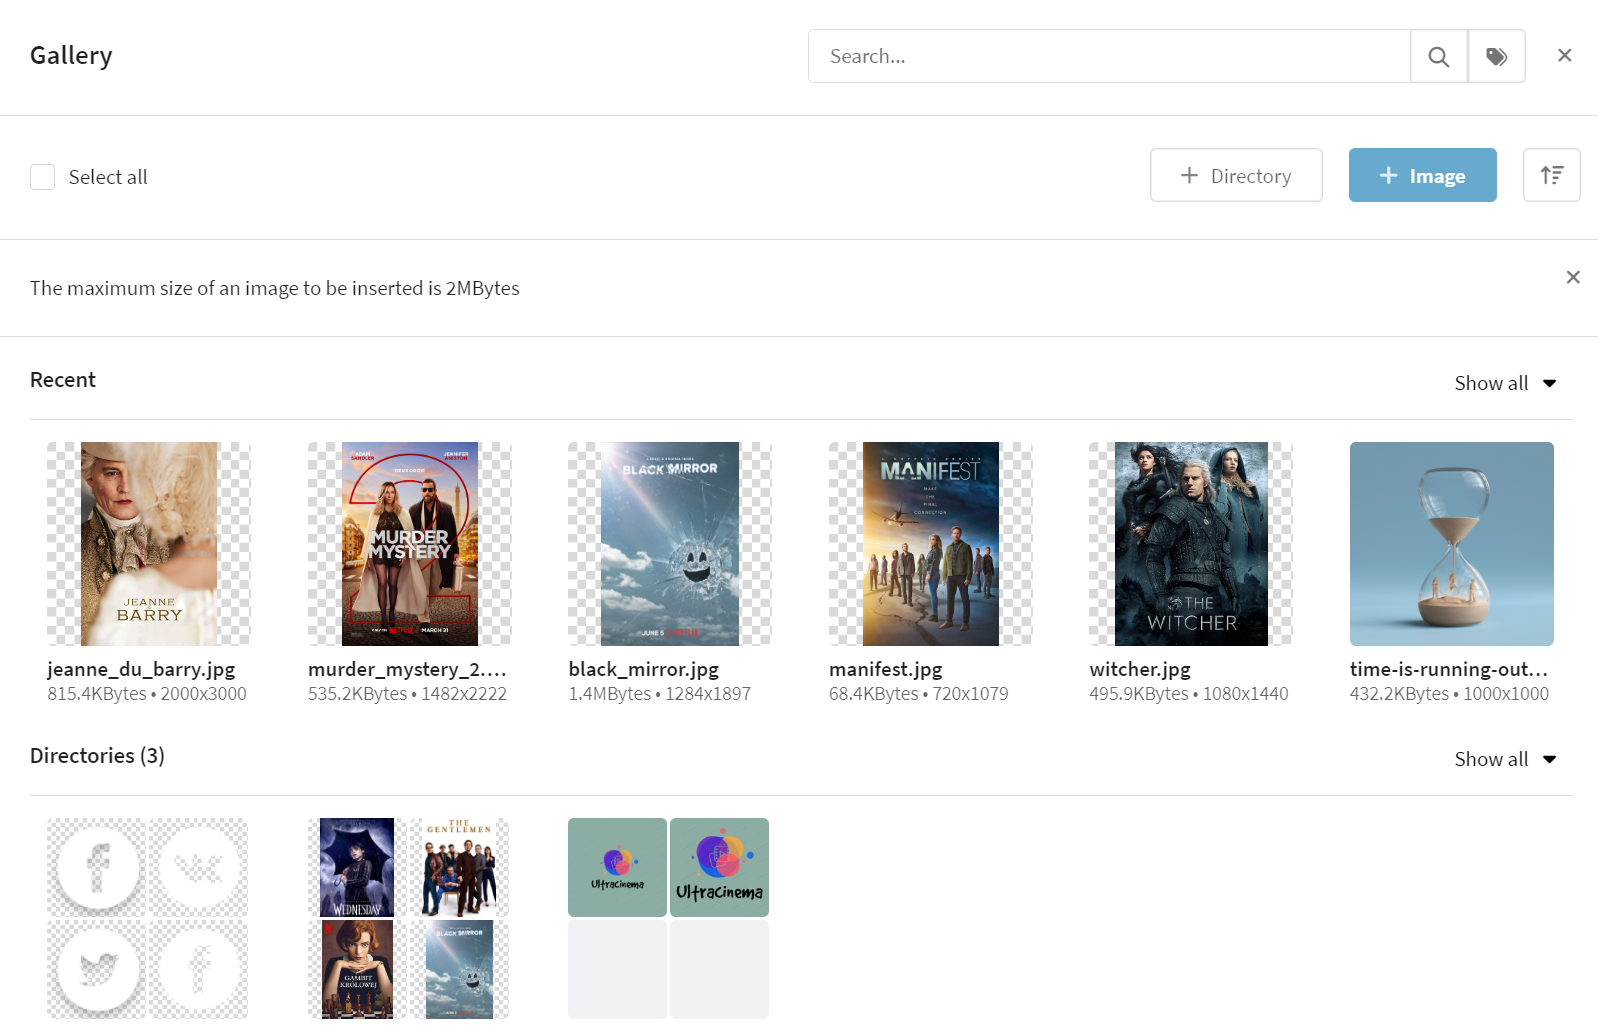Click the 495.9KBytes • 1080x1440 details
The image size is (1598, 1027).
click(1189, 694)
